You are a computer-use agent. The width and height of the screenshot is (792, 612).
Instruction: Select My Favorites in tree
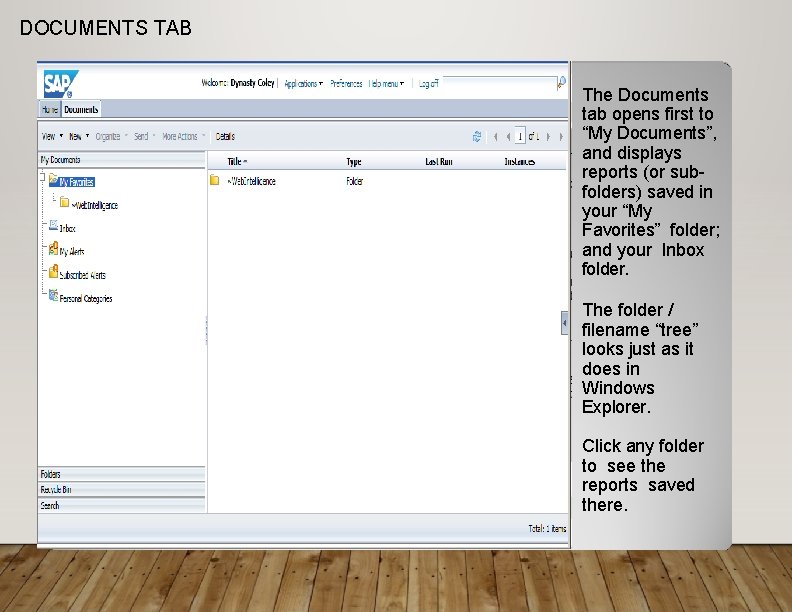[76, 182]
